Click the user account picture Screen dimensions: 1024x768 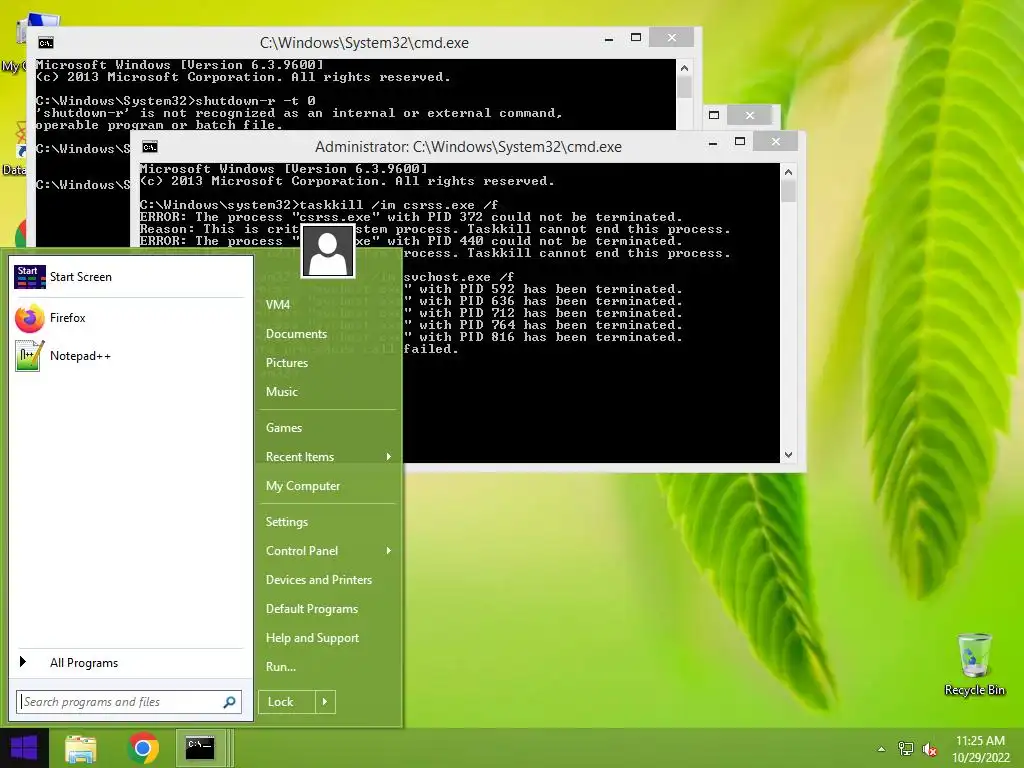point(328,251)
